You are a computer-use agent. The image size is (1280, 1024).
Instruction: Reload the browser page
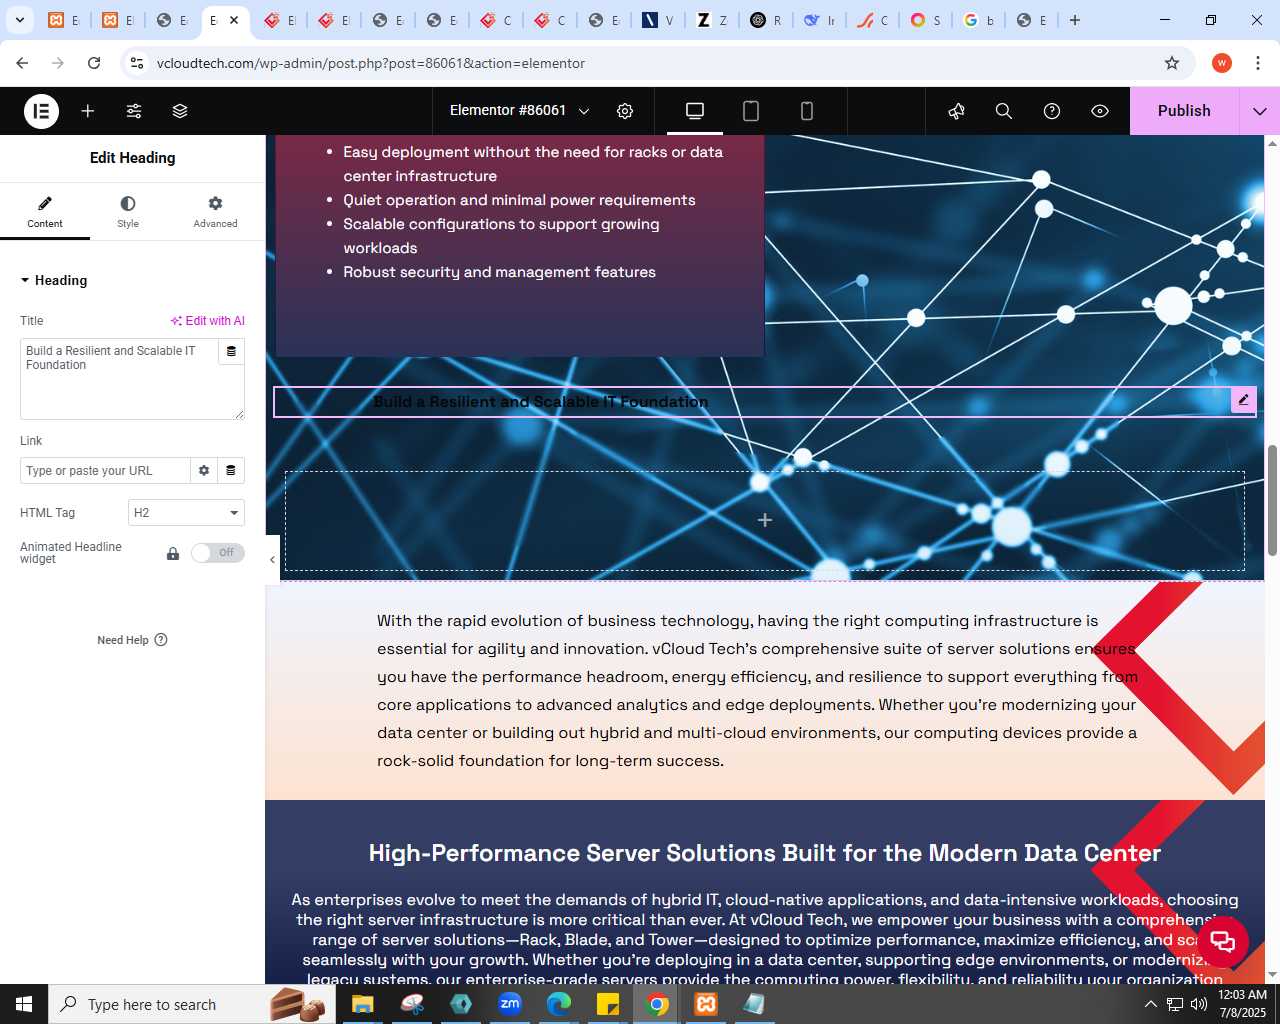tap(94, 63)
